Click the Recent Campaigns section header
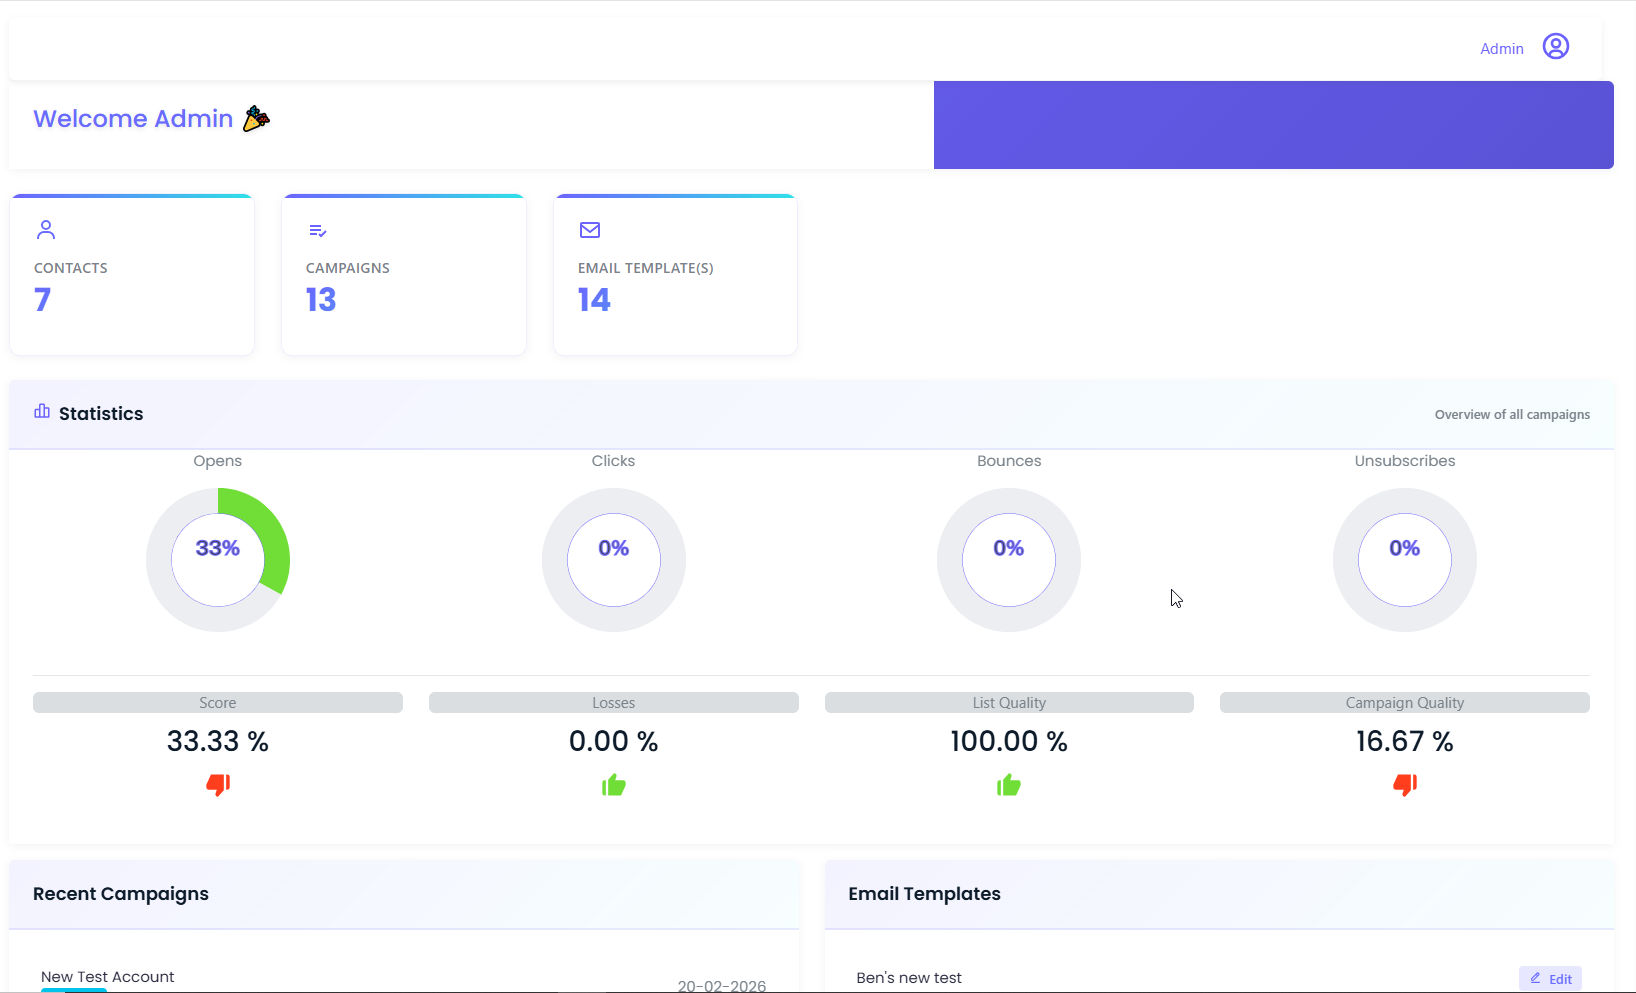 [120, 894]
